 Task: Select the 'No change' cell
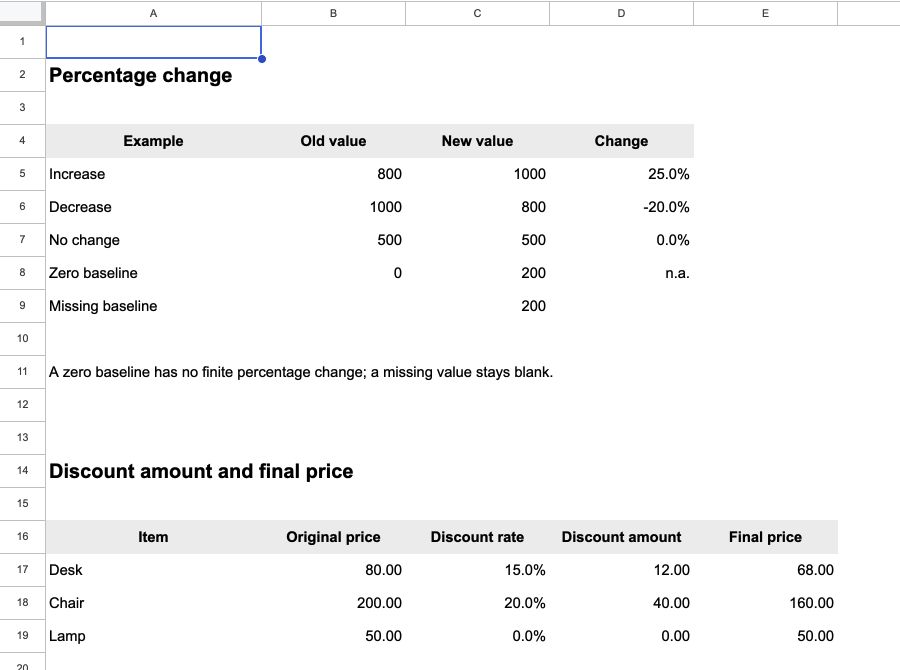pos(153,240)
